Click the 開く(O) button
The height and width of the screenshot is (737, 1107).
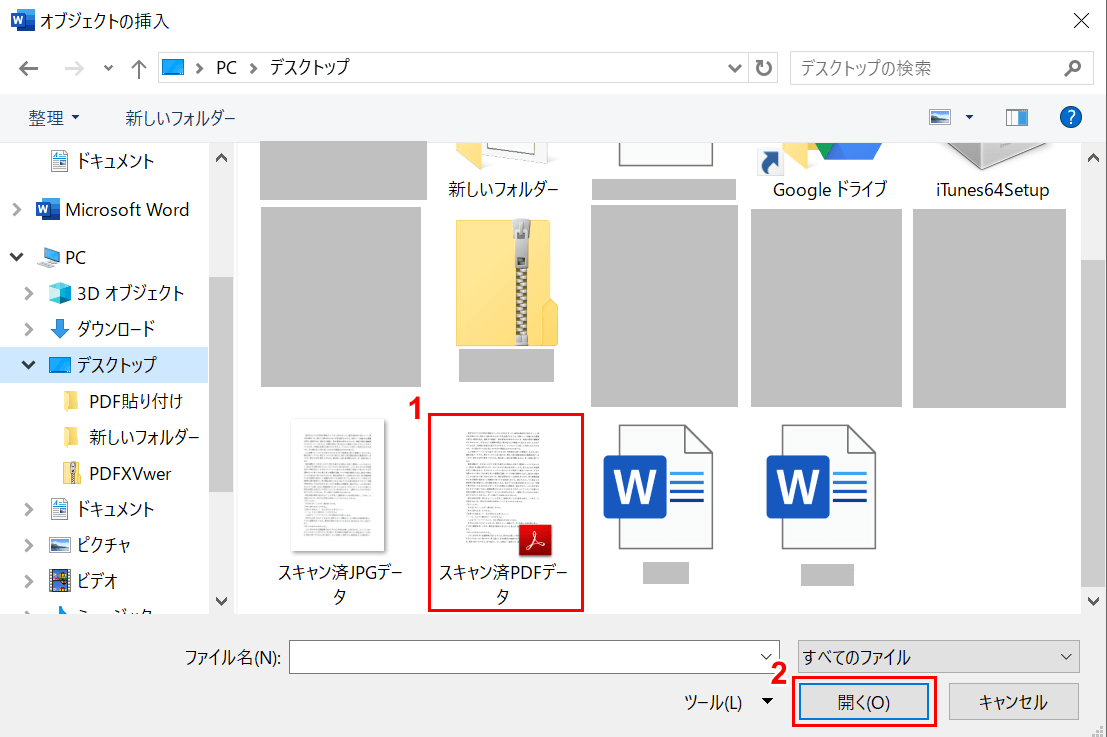864,702
